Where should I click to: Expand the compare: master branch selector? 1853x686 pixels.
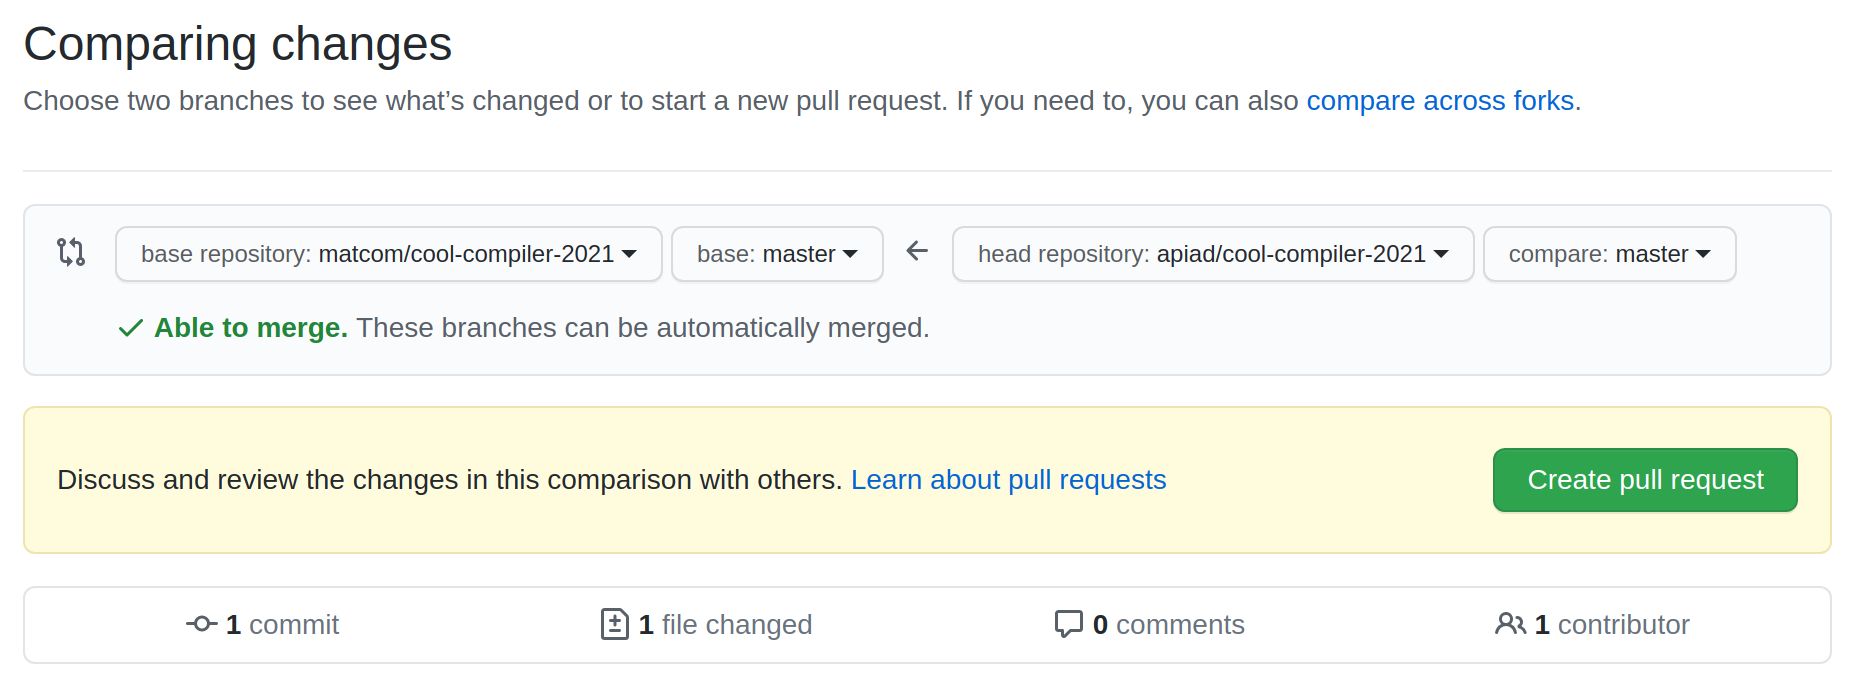pyautogui.click(x=1609, y=254)
